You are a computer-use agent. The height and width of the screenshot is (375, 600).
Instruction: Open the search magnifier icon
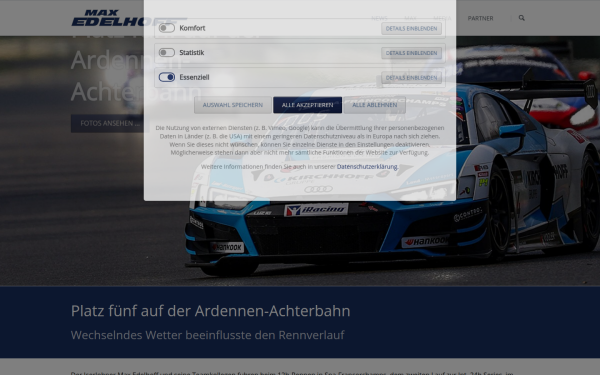coord(522,18)
